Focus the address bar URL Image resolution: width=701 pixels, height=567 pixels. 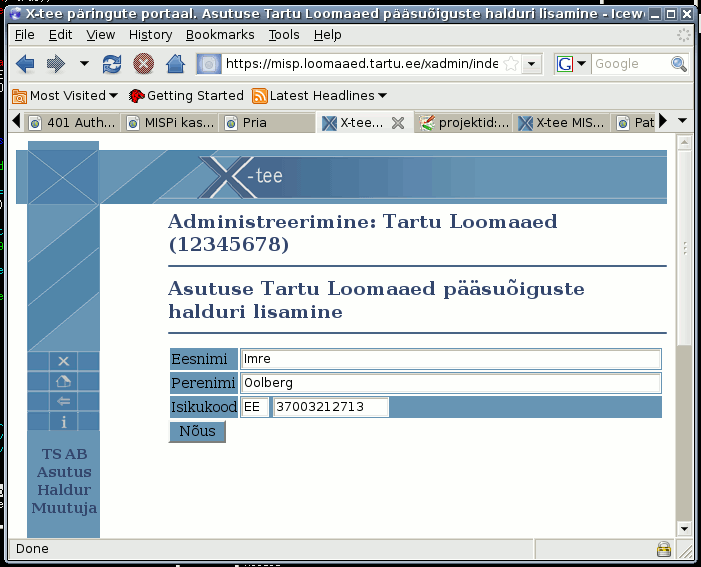click(x=363, y=64)
